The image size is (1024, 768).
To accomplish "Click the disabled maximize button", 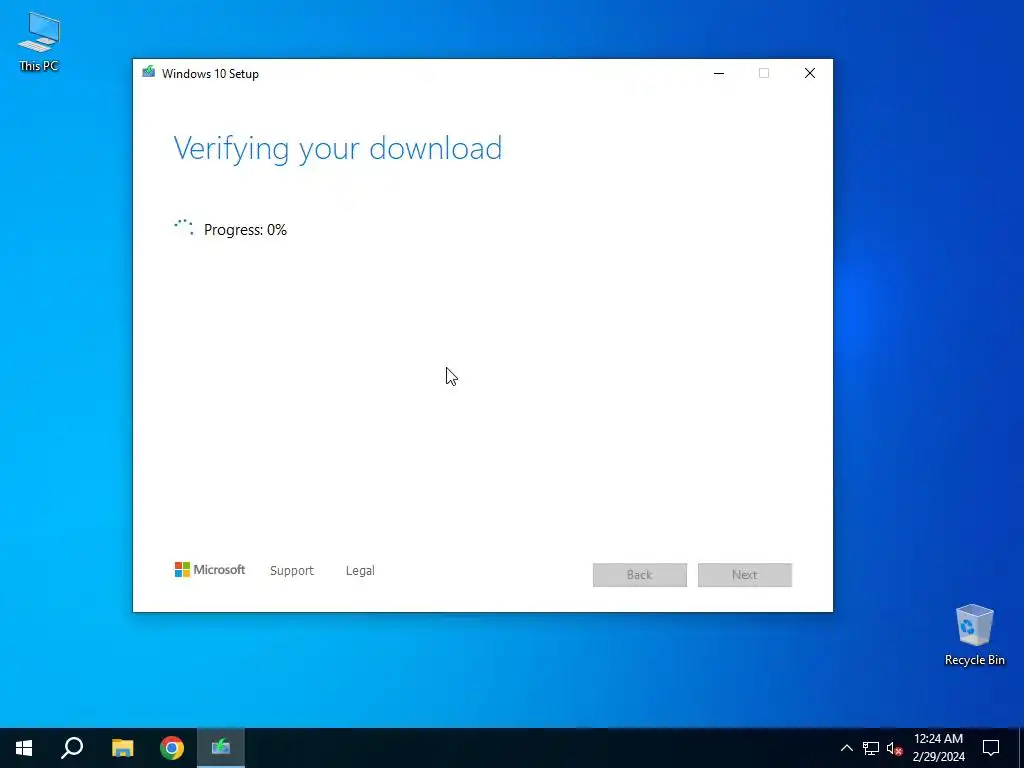I will click(x=763, y=73).
